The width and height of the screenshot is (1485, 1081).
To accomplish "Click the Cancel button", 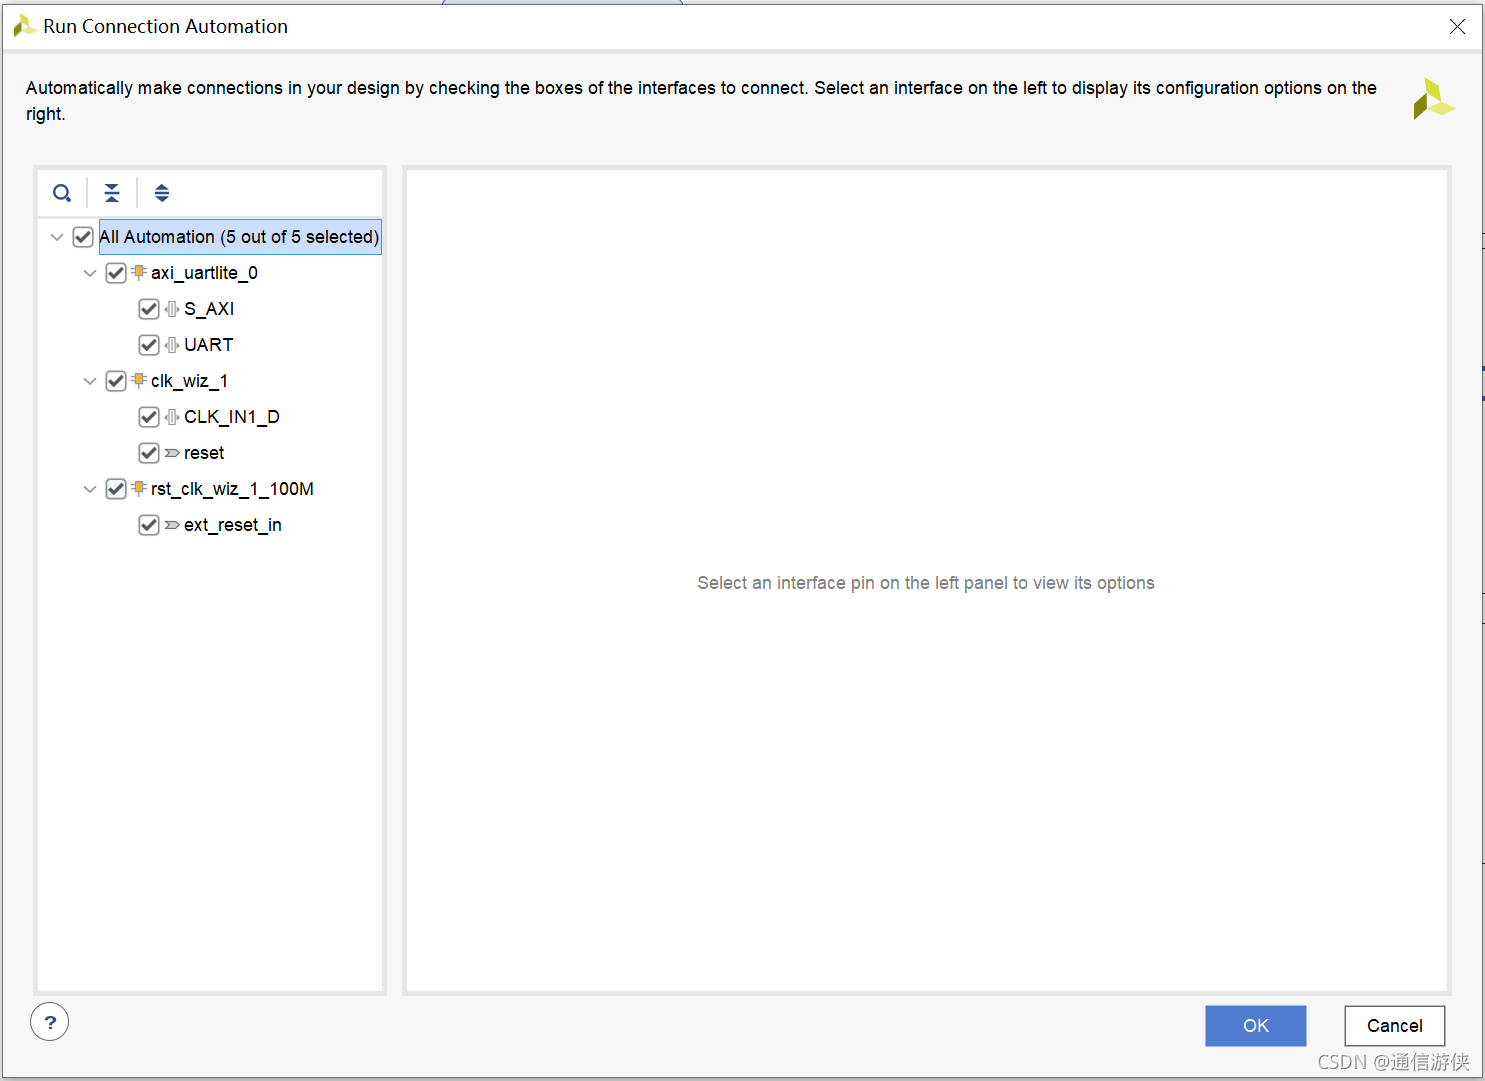I will [x=1395, y=1026].
